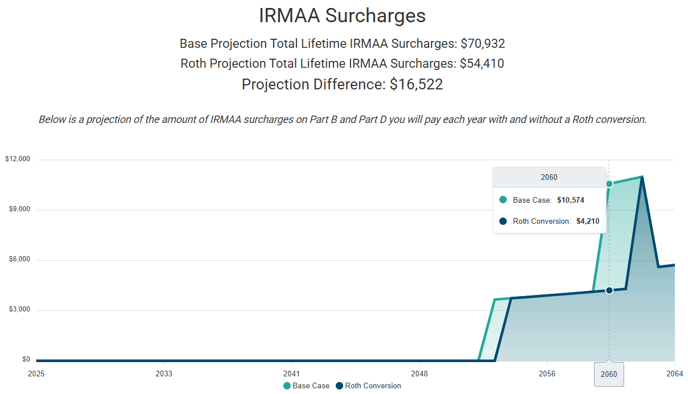Click the Projection Difference $16,522 text
The image size is (688, 394).
click(342, 84)
